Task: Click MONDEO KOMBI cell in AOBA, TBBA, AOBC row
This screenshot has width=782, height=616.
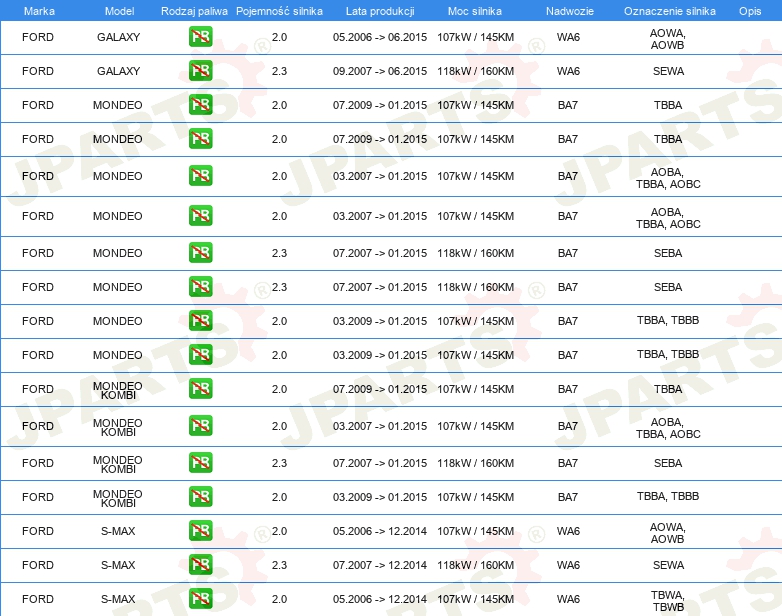Action: 118,427
